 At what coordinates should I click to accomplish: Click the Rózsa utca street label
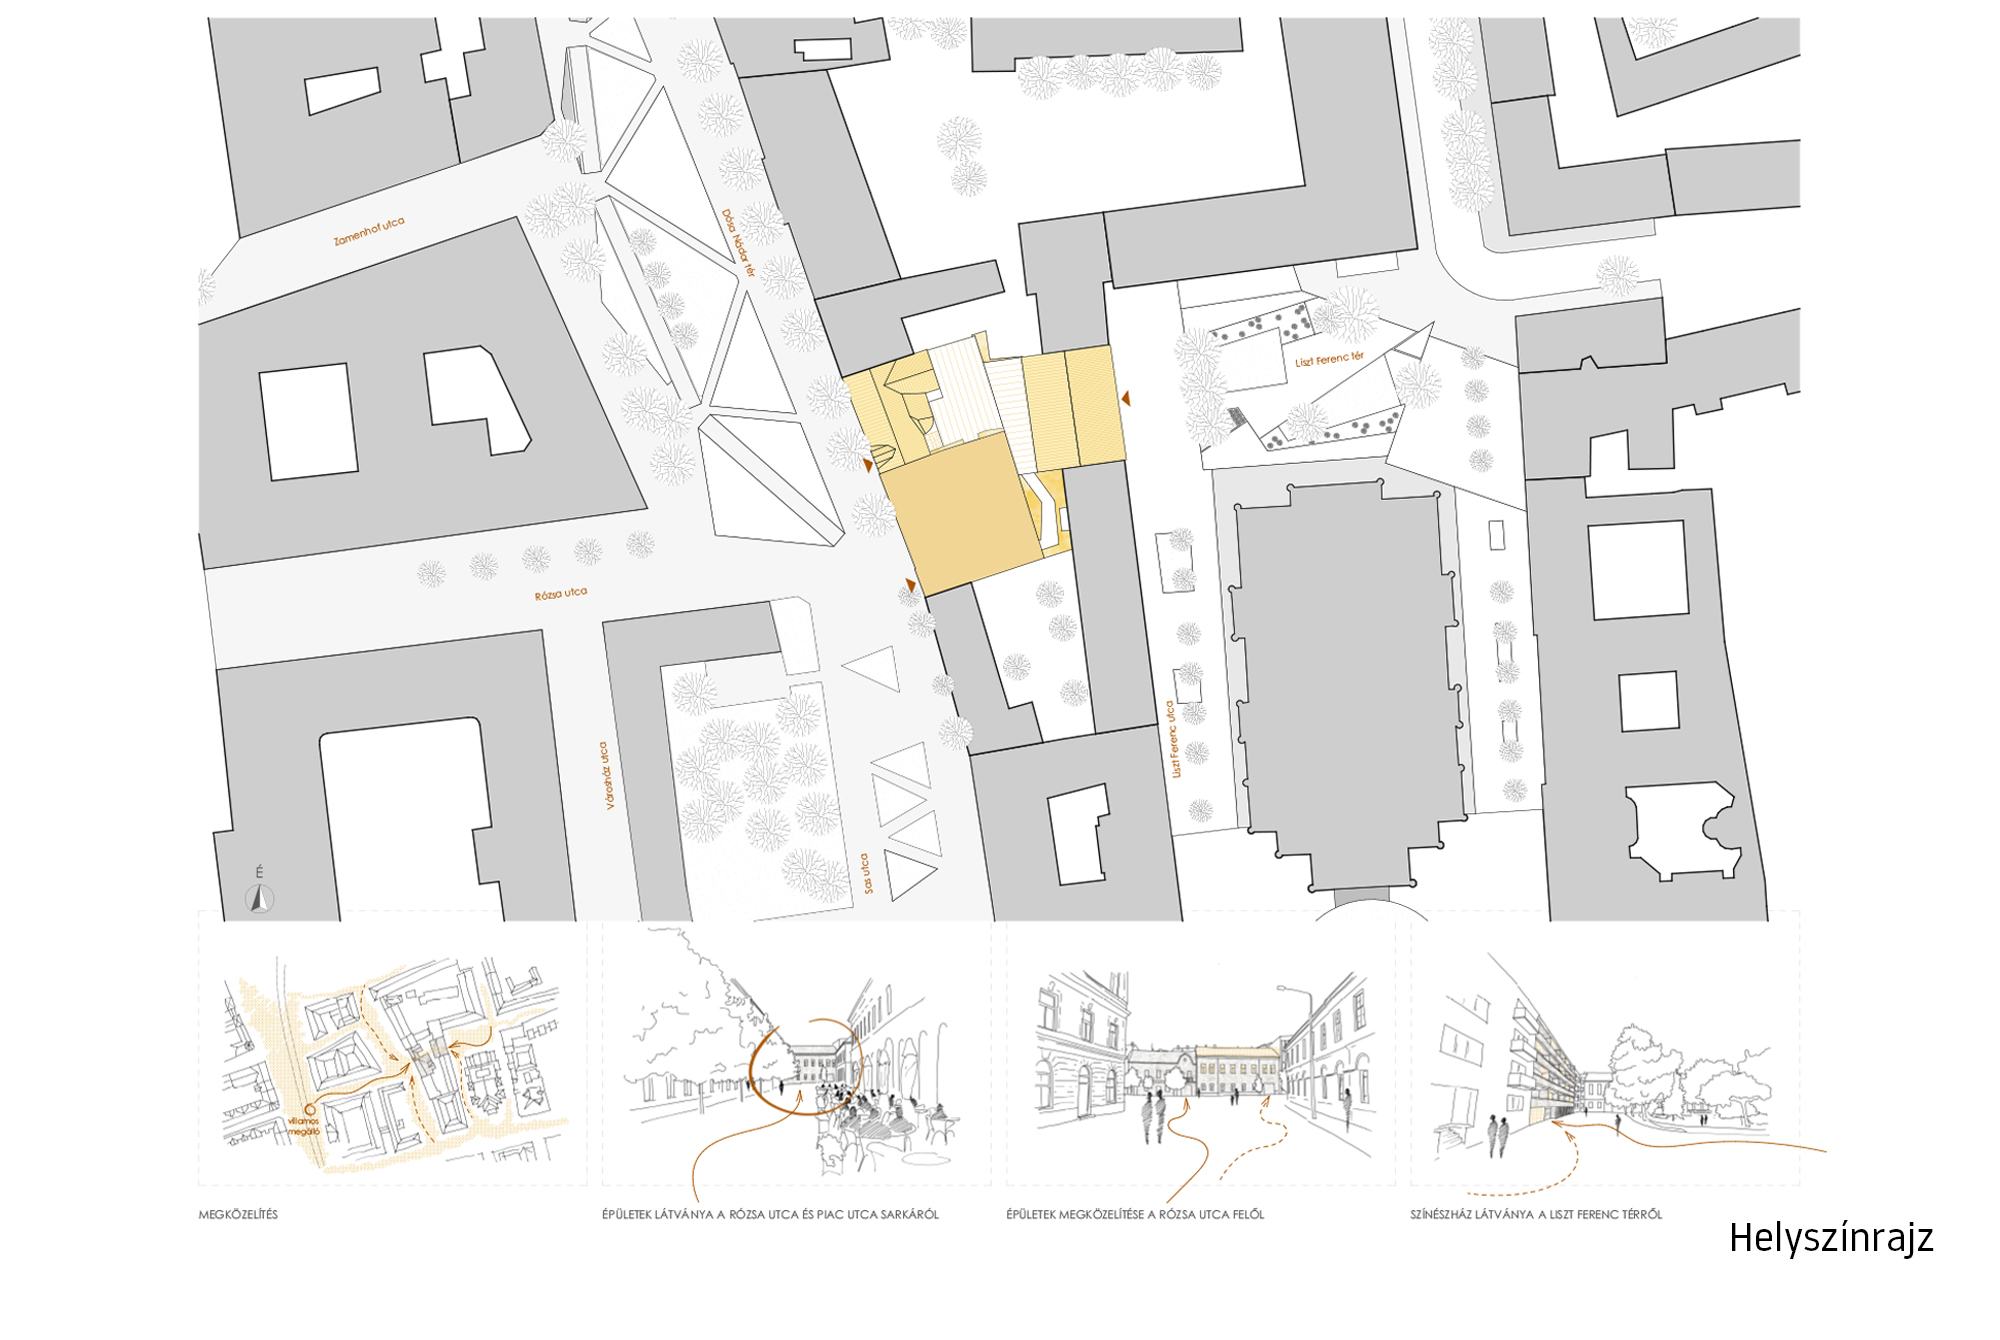(x=560, y=594)
